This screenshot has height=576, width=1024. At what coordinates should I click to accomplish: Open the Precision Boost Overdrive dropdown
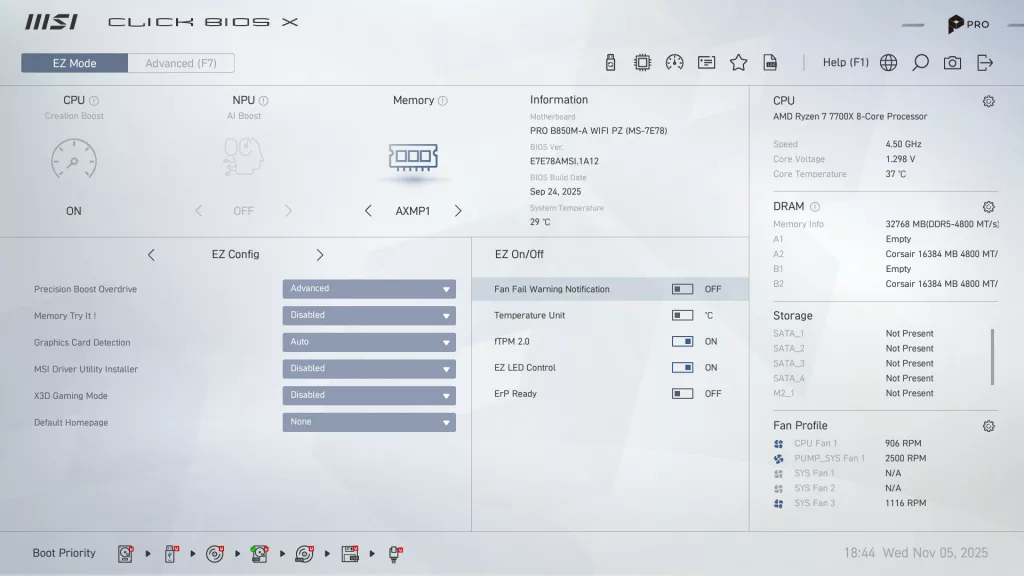[x=369, y=288]
